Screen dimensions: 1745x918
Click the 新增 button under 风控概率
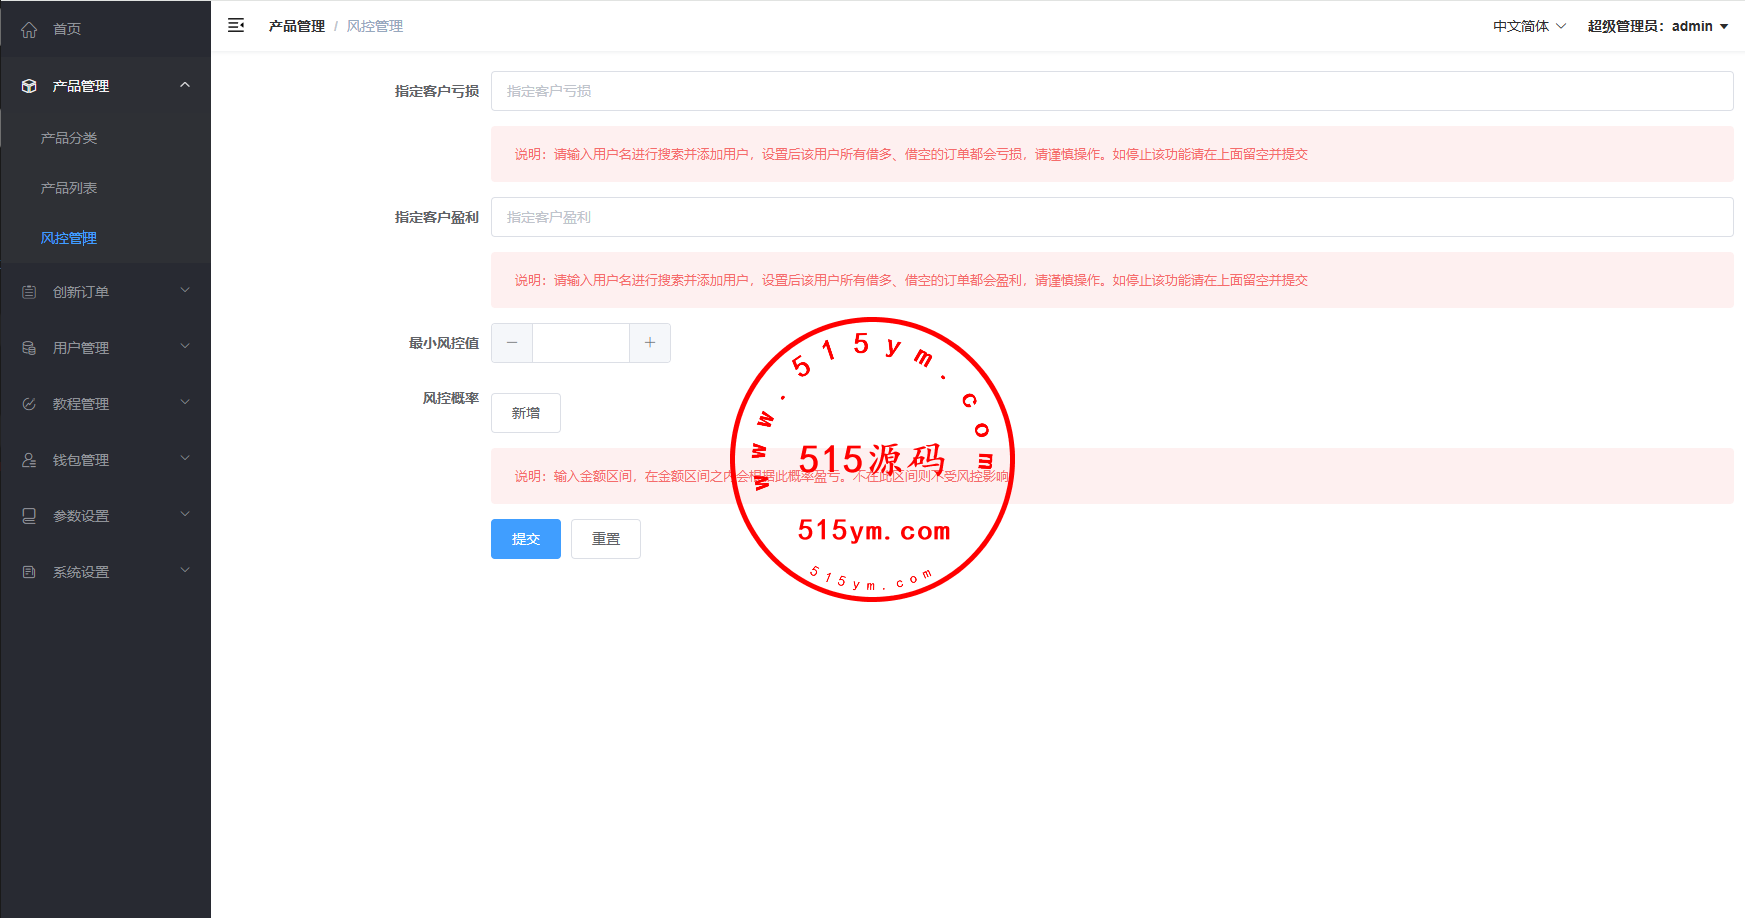pyautogui.click(x=526, y=413)
